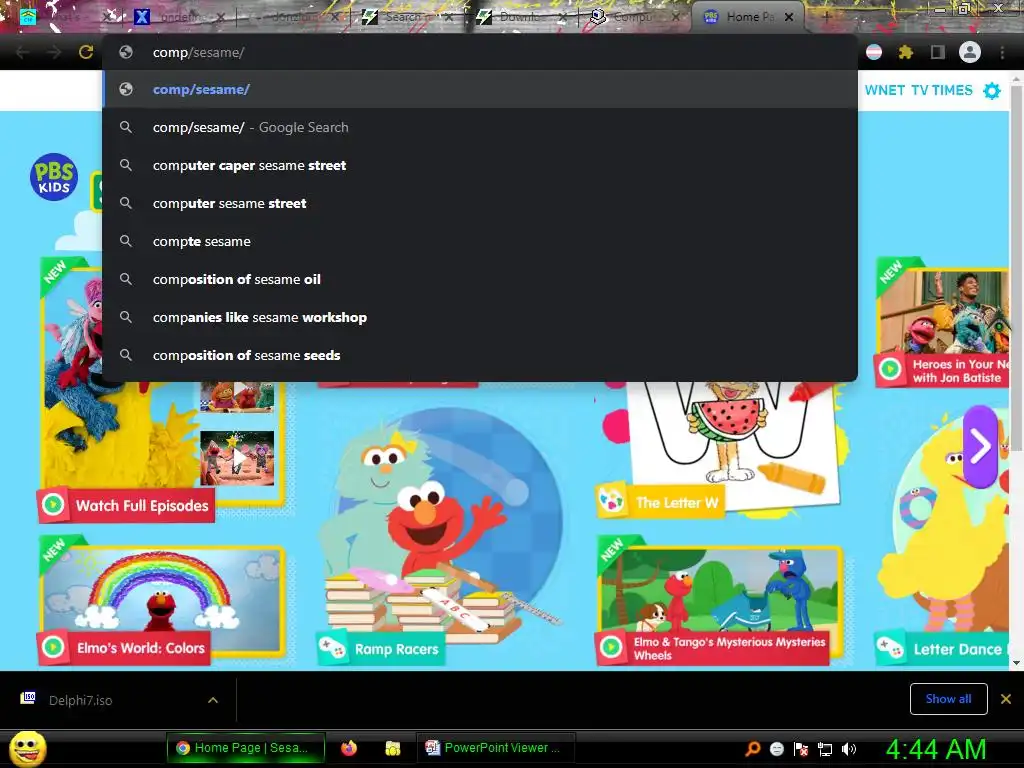Open a new browser tab
This screenshot has width=1024, height=768.
826,17
